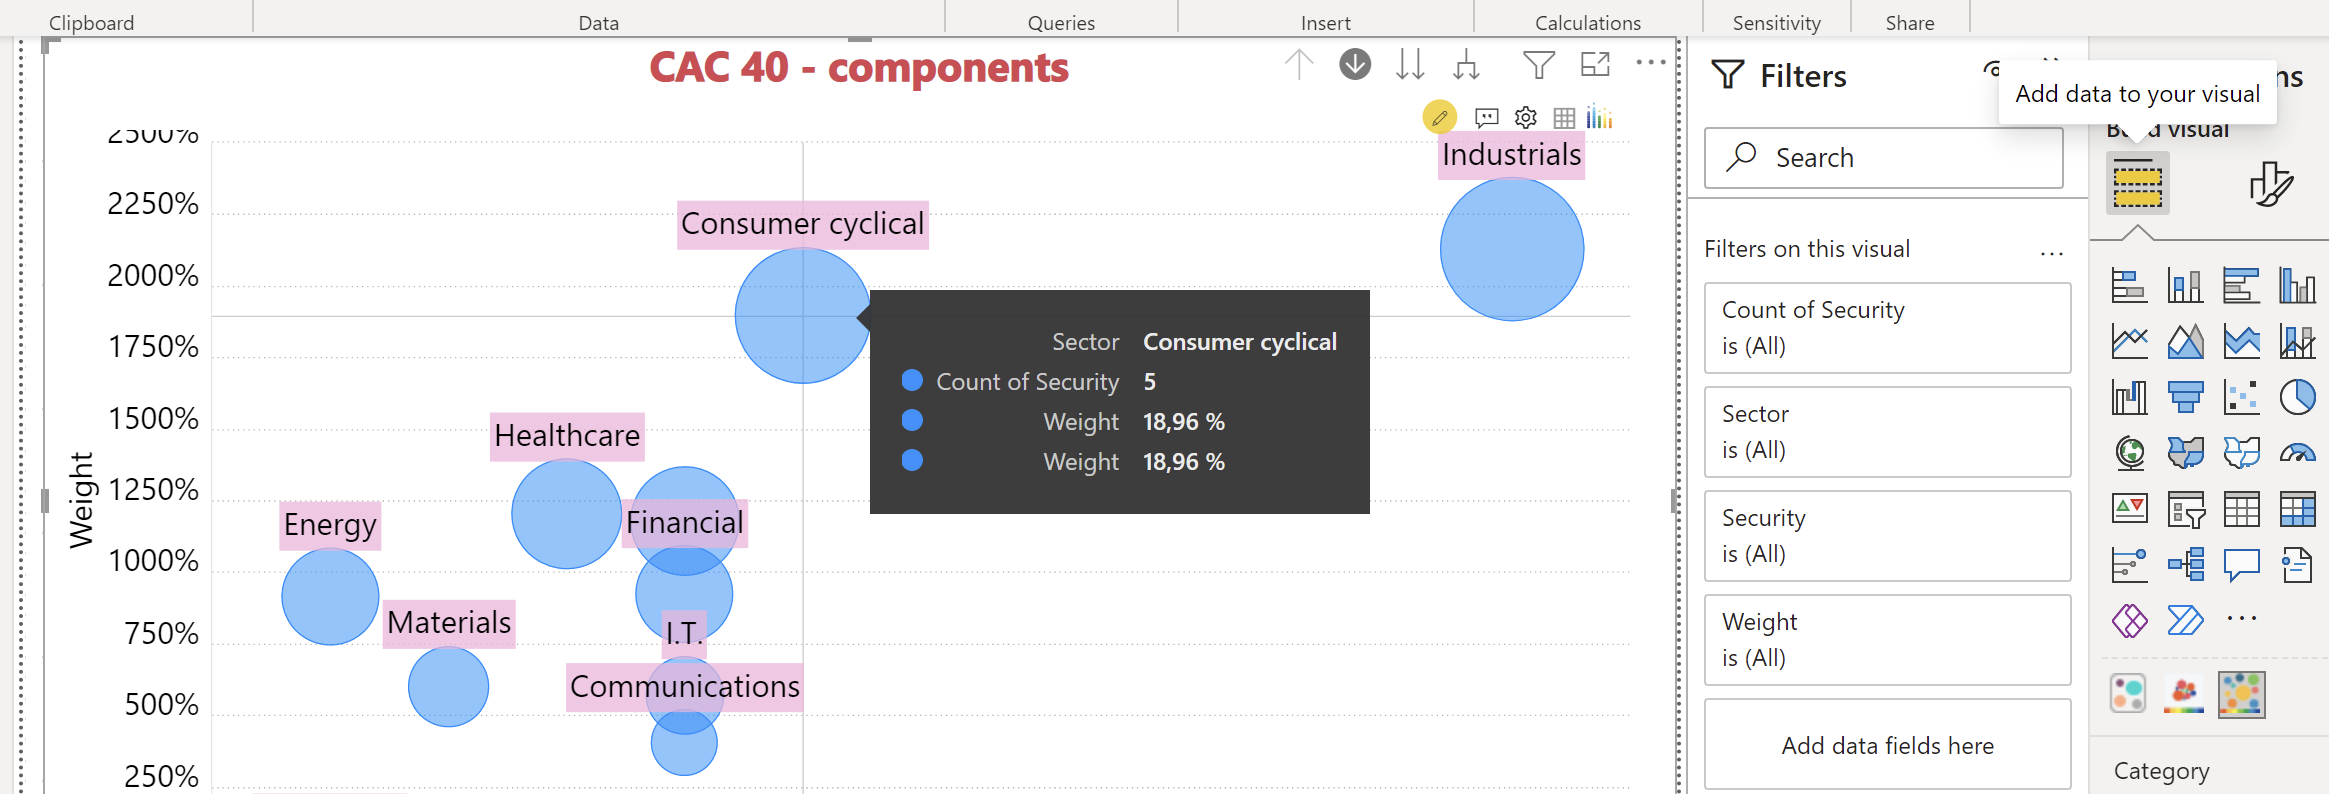2329x794 pixels.
Task: Select the area chart visual
Action: 2185,342
